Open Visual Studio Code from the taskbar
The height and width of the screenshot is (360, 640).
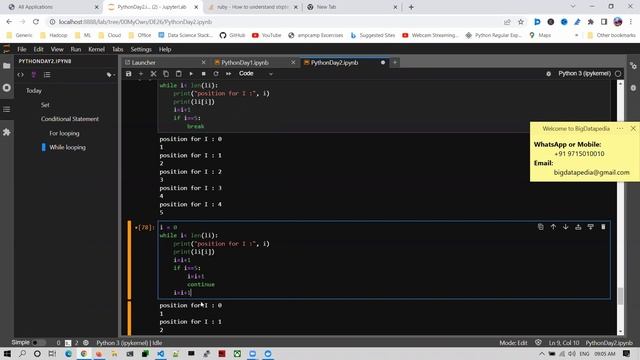coord(160,354)
